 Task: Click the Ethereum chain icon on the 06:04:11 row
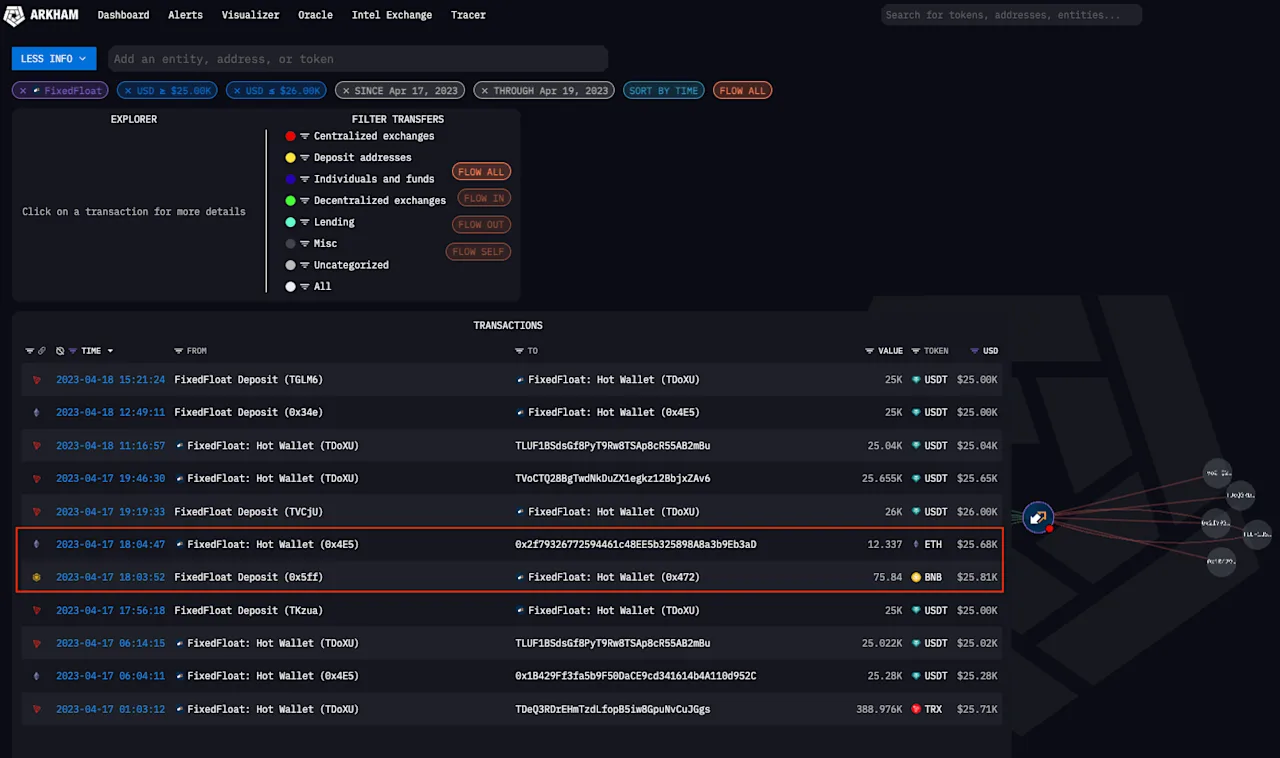pos(37,677)
